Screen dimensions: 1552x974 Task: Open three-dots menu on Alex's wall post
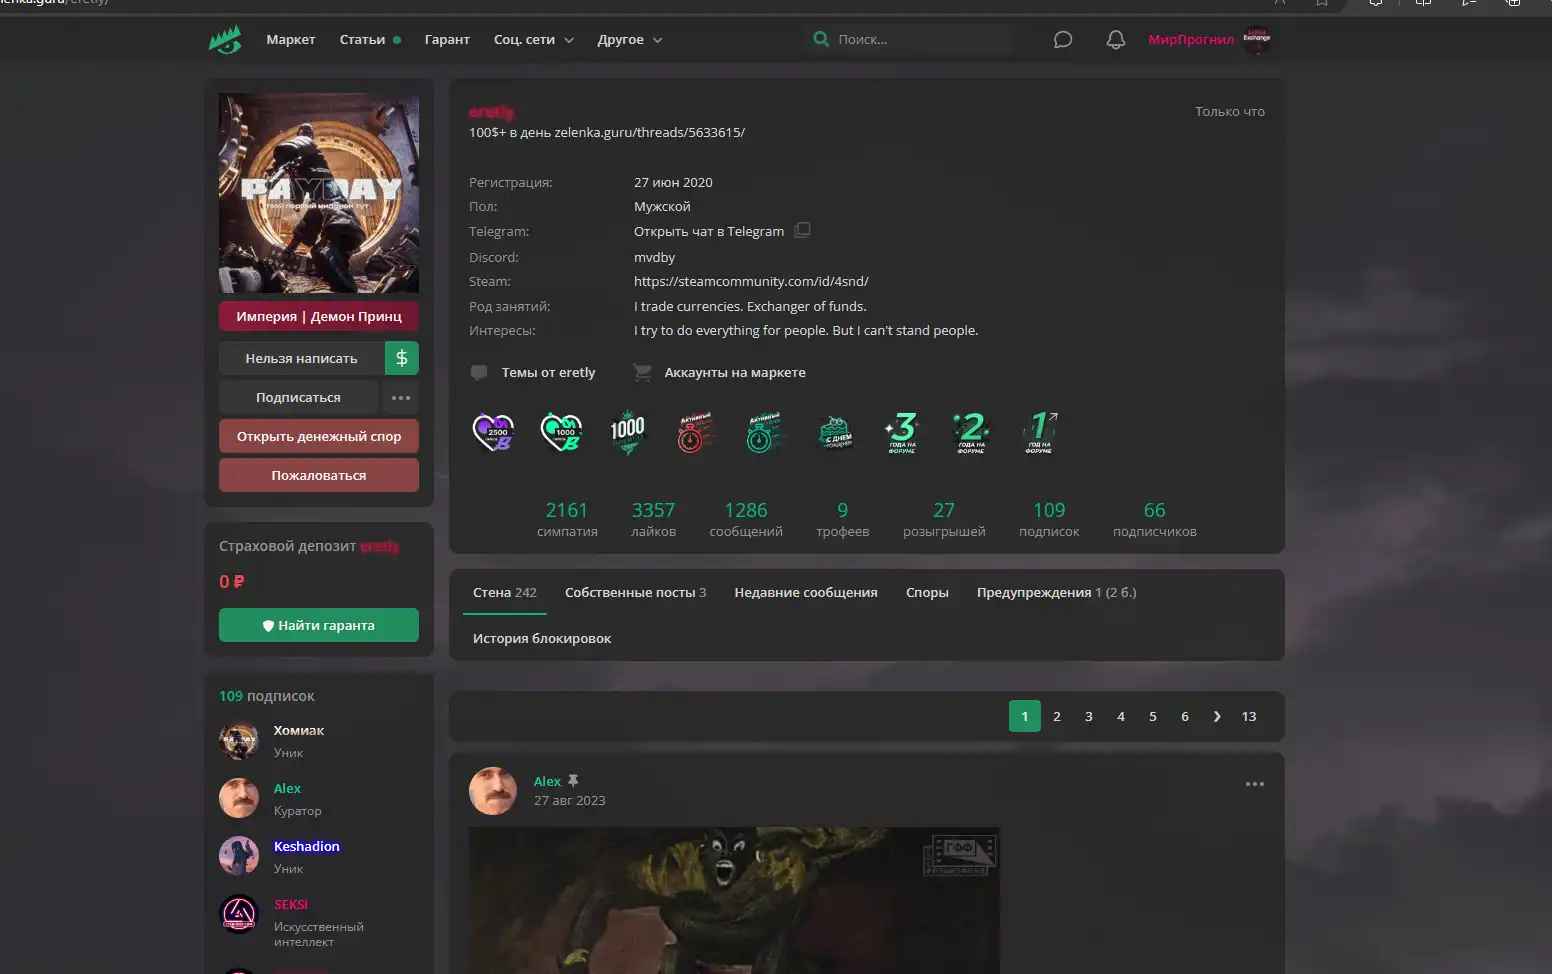[x=1255, y=784]
